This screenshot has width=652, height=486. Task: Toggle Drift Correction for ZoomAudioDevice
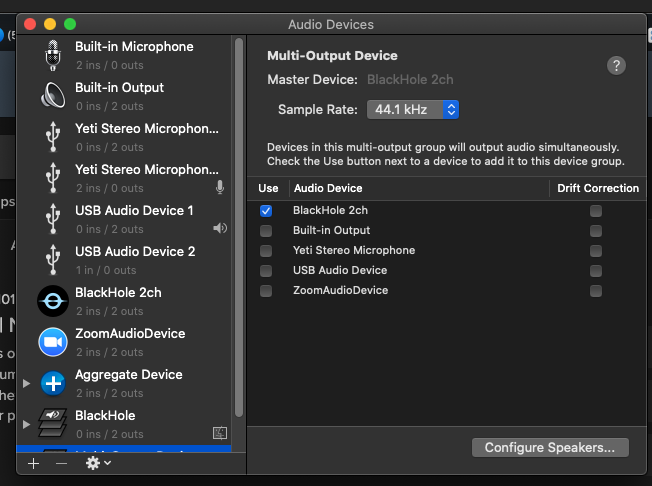pyautogui.click(x=596, y=291)
